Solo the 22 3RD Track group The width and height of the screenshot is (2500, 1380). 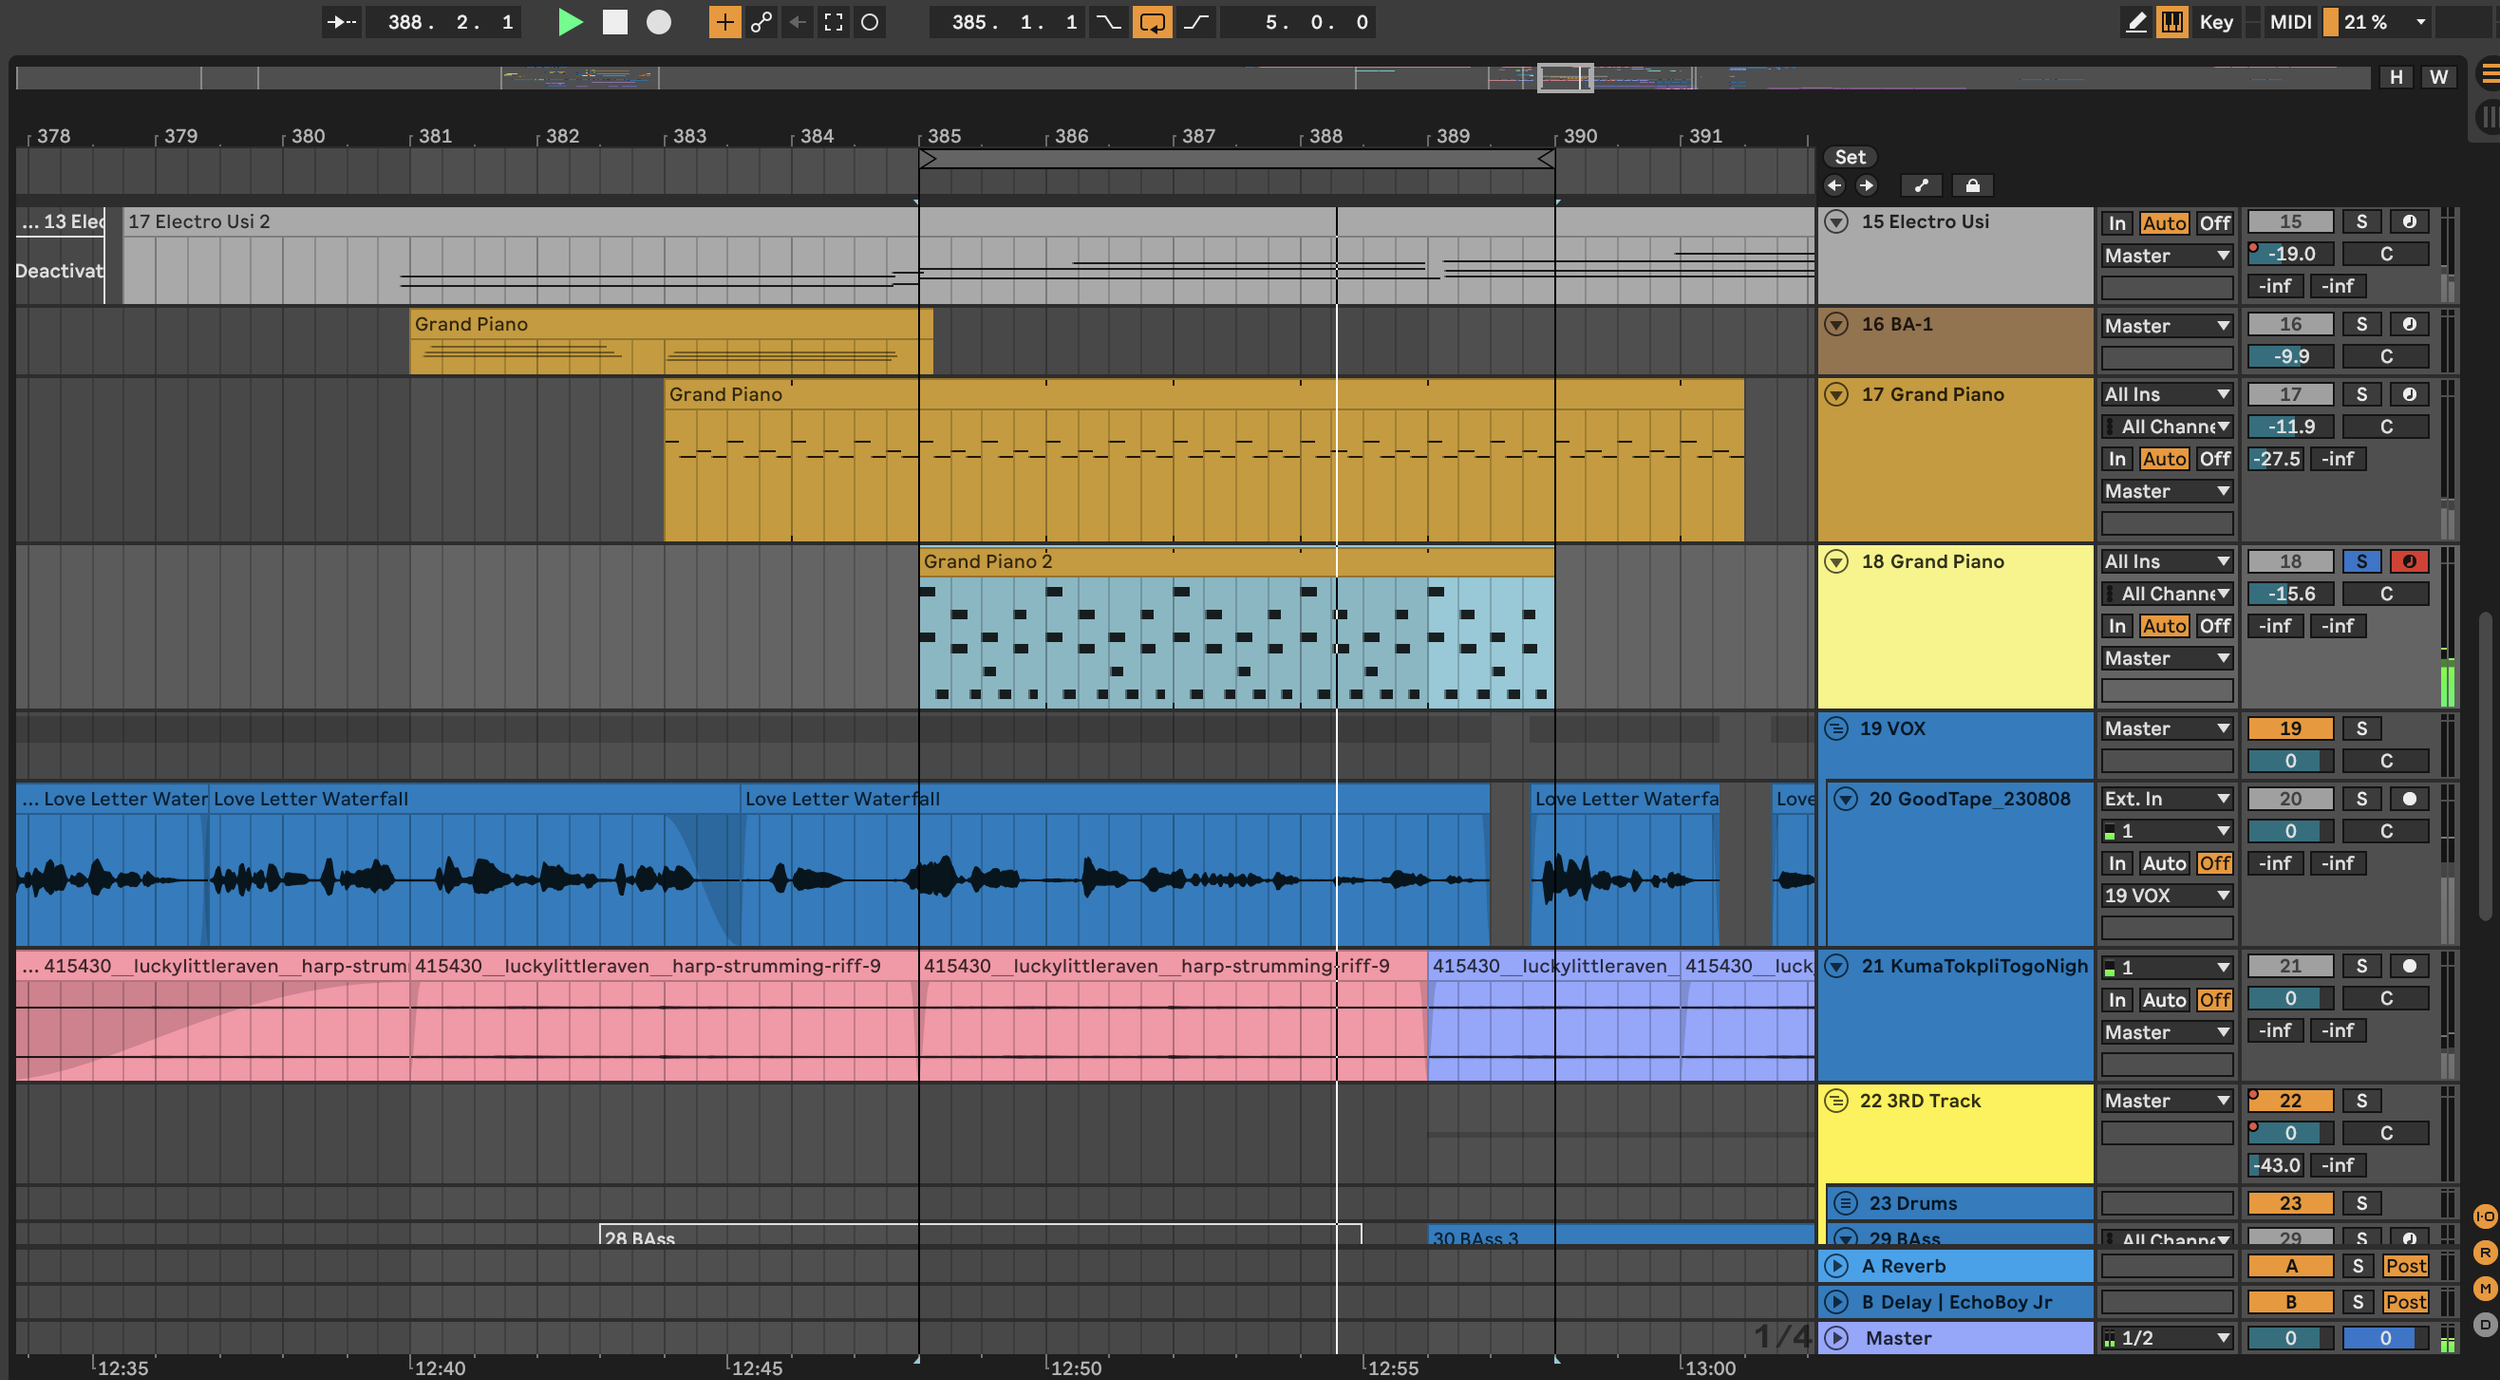coord(2361,1100)
